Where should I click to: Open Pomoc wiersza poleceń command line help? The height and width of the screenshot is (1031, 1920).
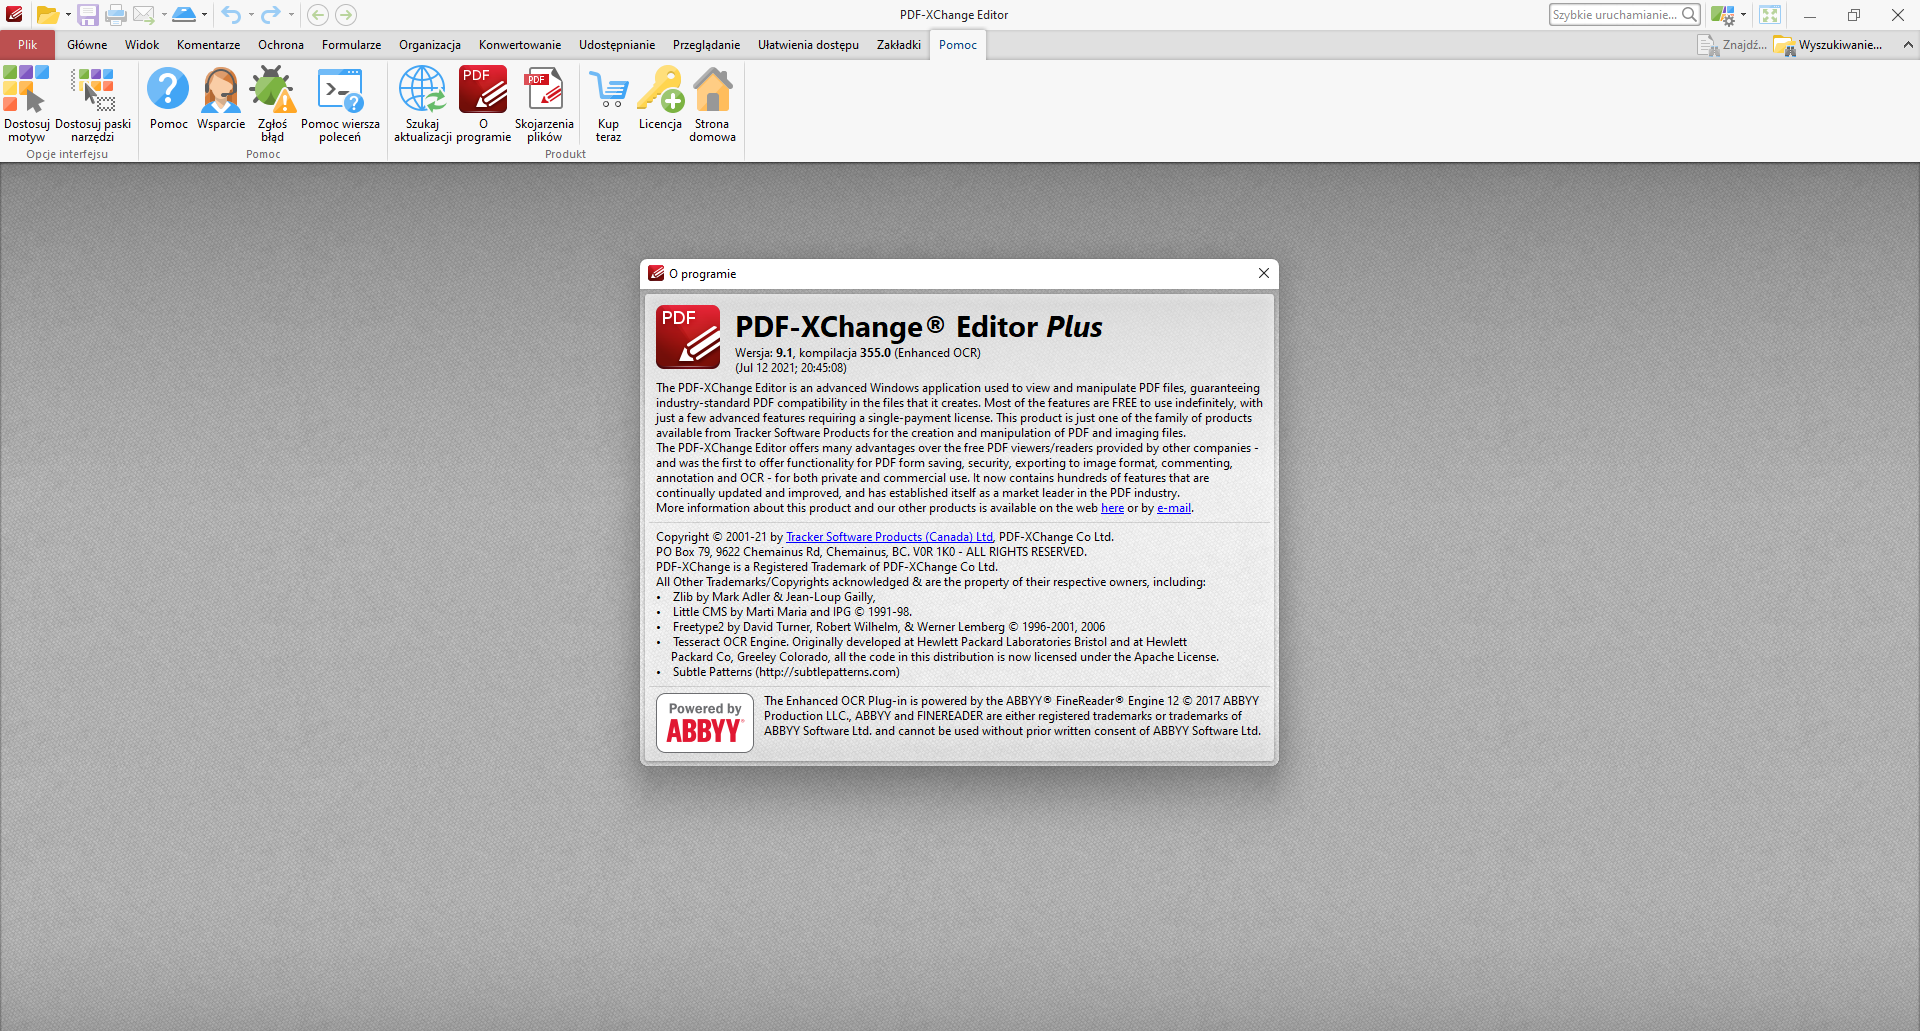[x=340, y=104]
